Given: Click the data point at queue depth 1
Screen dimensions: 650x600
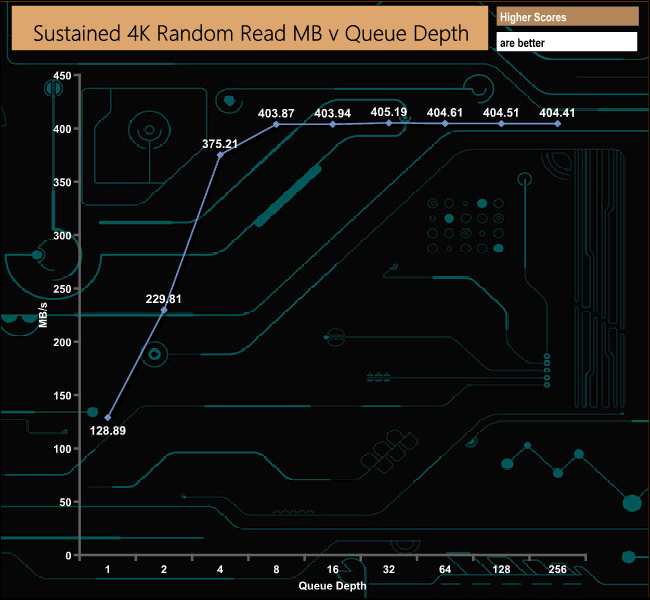Looking at the screenshot, I should point(108,417).
